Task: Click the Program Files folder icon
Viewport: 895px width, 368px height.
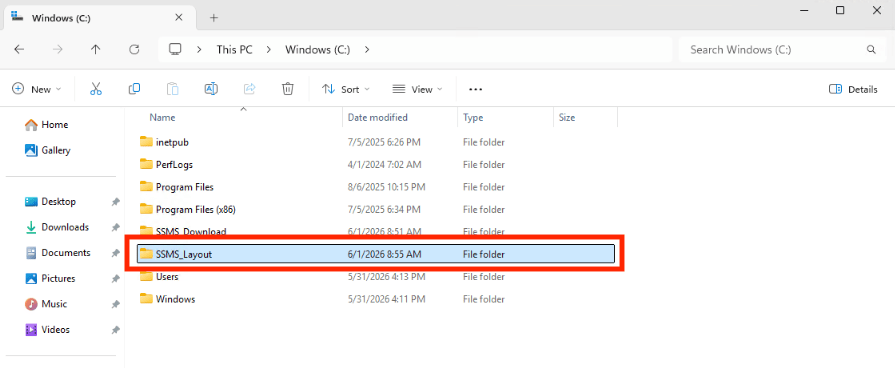Action: pyautogui.click(x=147, y=187)
